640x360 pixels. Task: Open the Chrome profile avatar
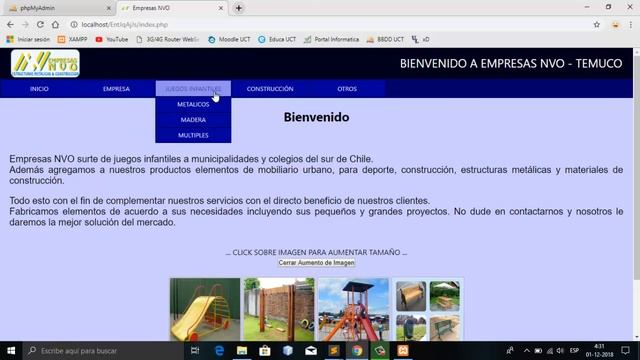pos(616,24)
